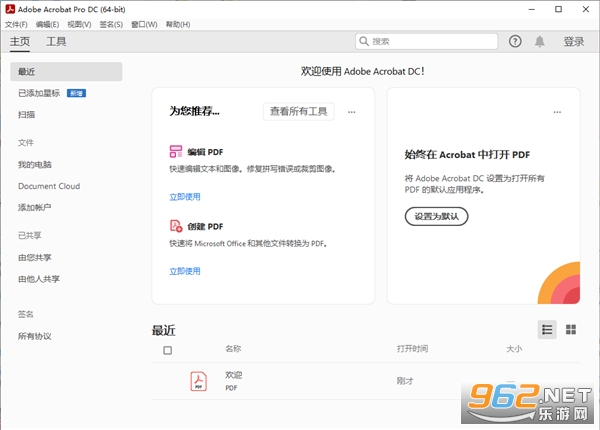600x430 pixels.
Task: Click the Adobe Acrobat logo in title bar
Action: pyautogui.click(x=10, y=9)
